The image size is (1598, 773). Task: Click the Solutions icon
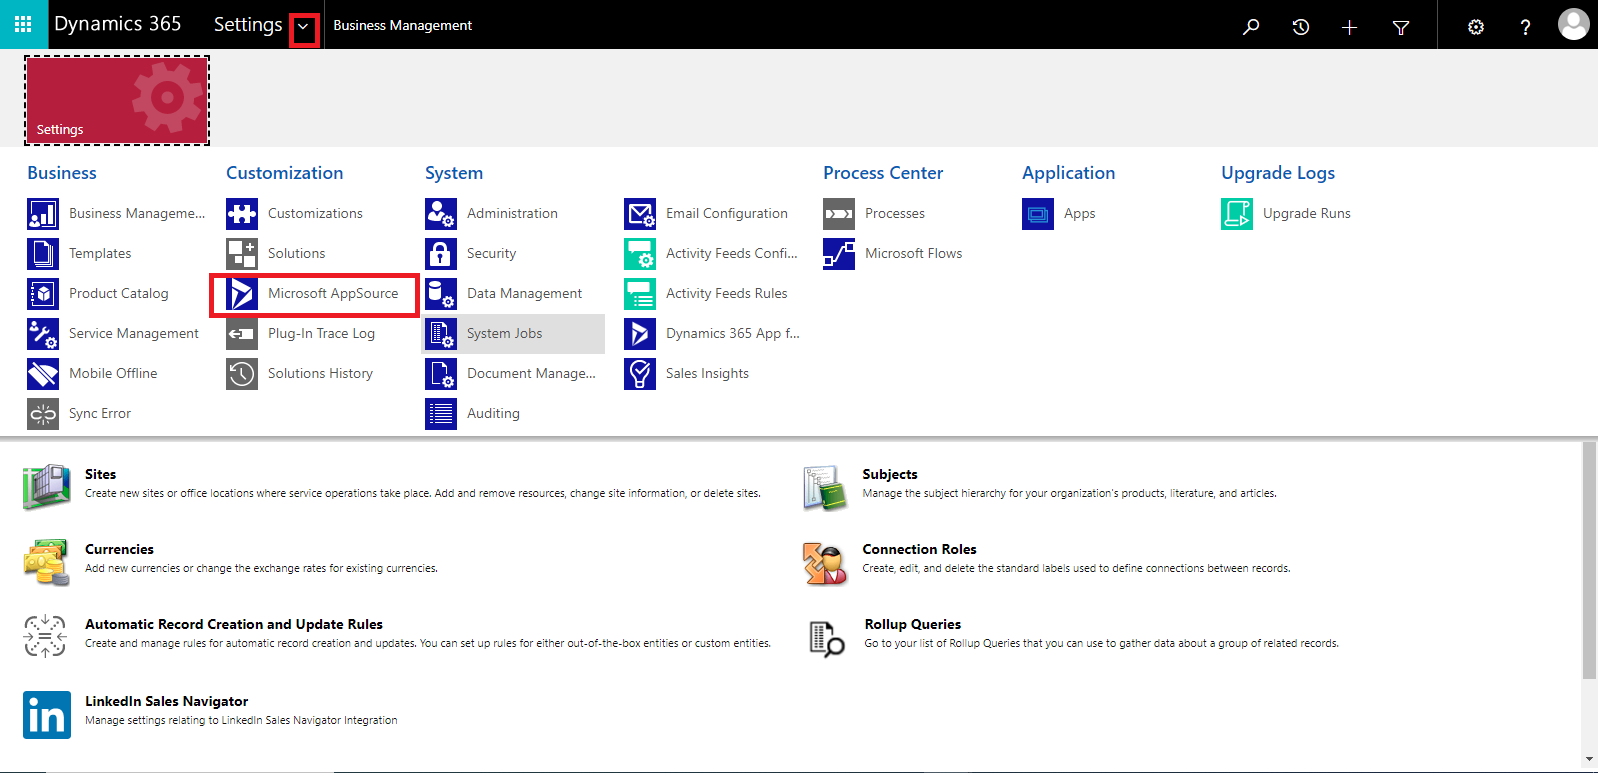[x=242, y=254]
